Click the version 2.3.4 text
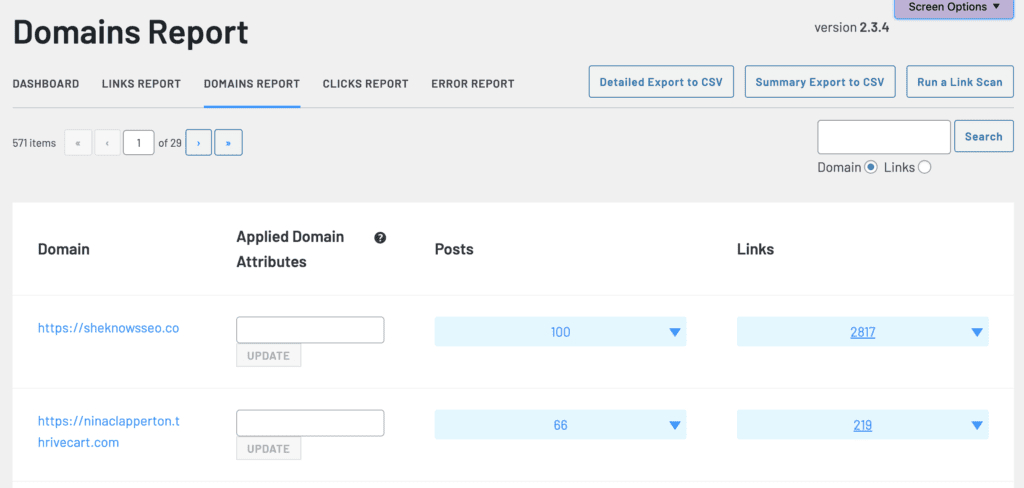 point(852,27)
